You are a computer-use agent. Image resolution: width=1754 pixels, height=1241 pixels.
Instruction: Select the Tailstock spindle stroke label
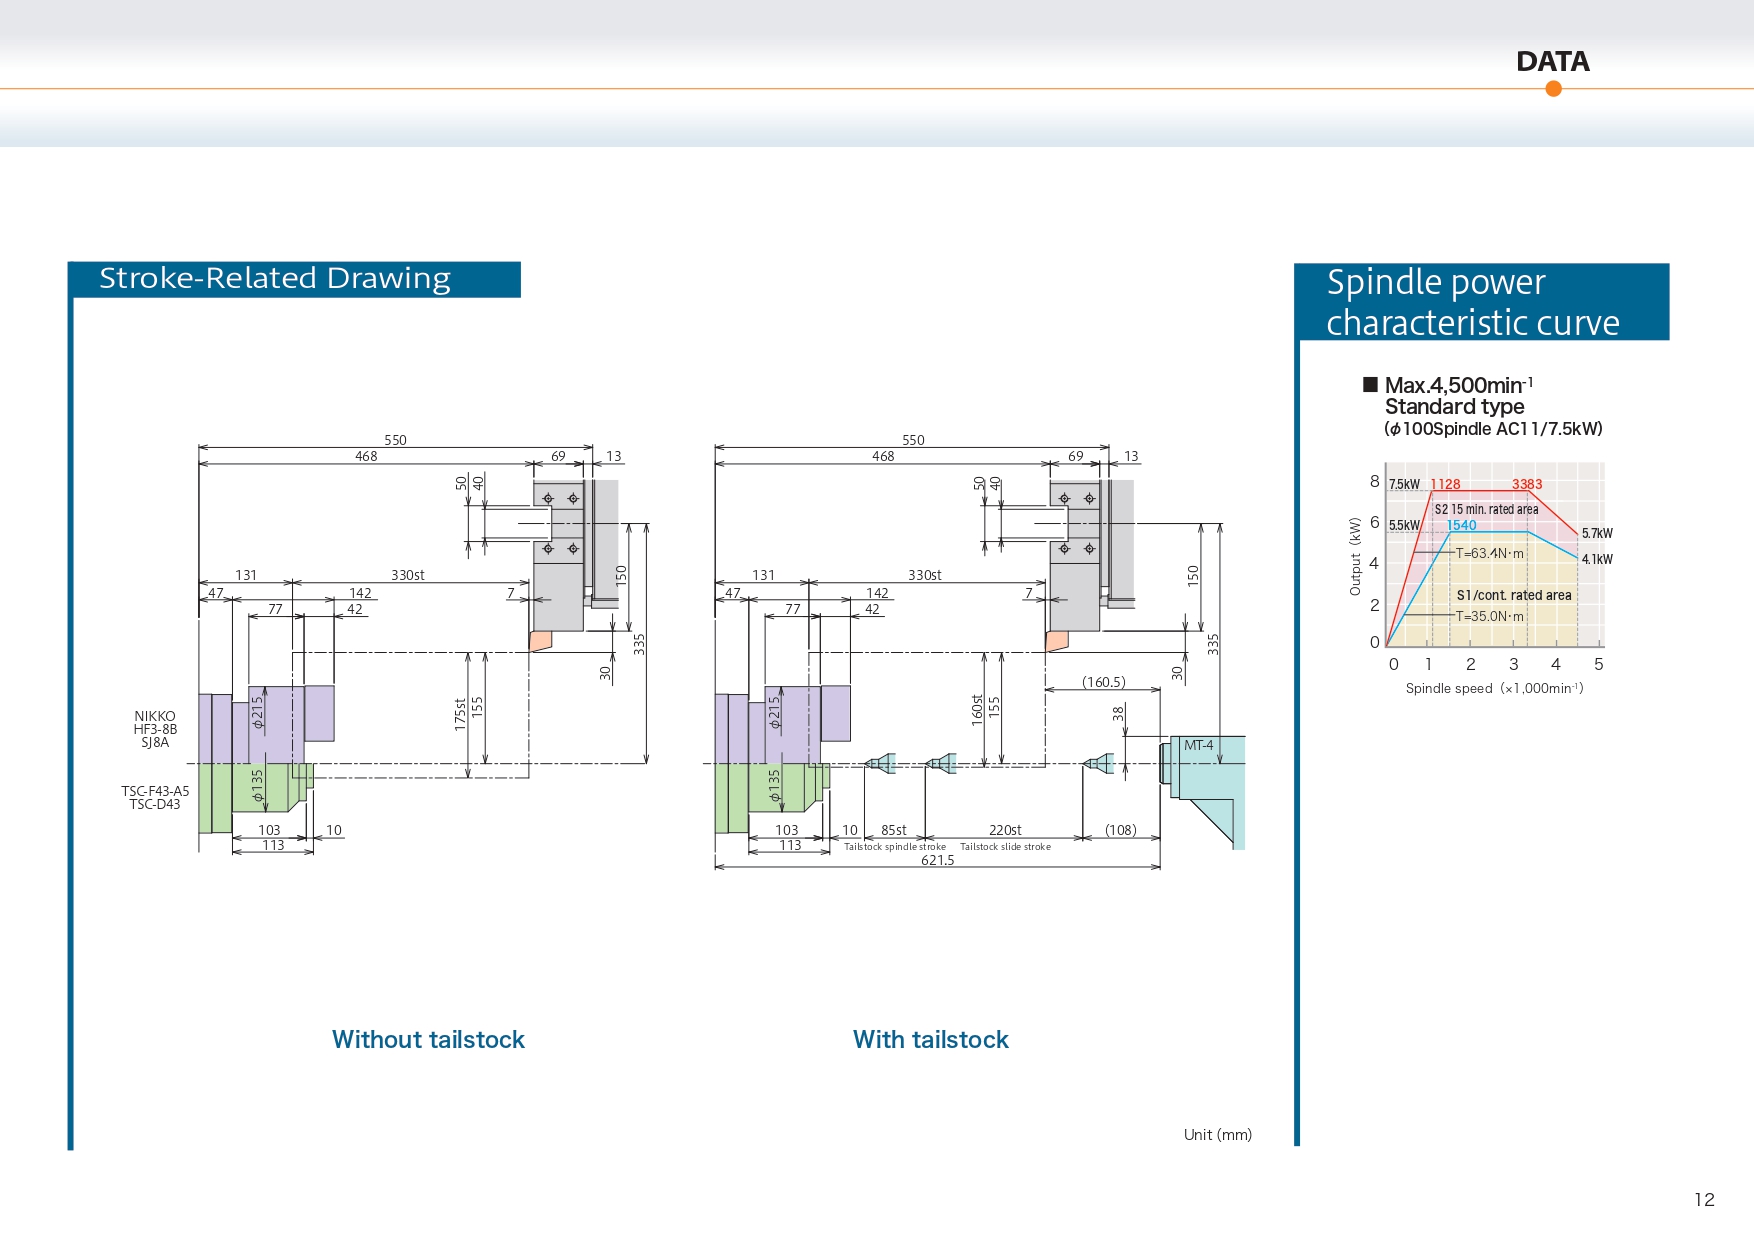(895, 847)
